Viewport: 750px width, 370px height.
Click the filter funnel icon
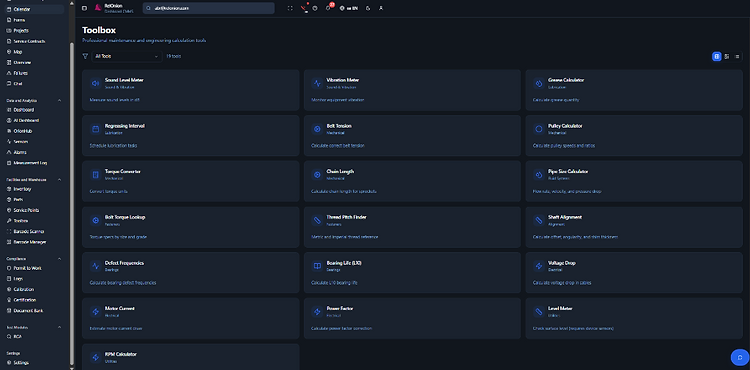85,56
